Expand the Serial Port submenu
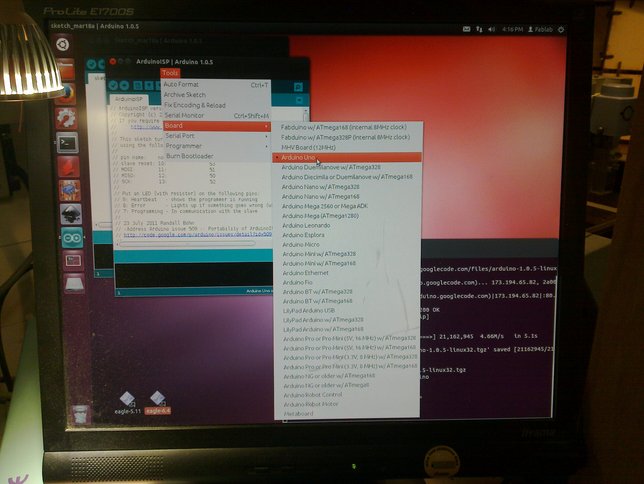This screenshot has height=484, width=644. point(216,136)
